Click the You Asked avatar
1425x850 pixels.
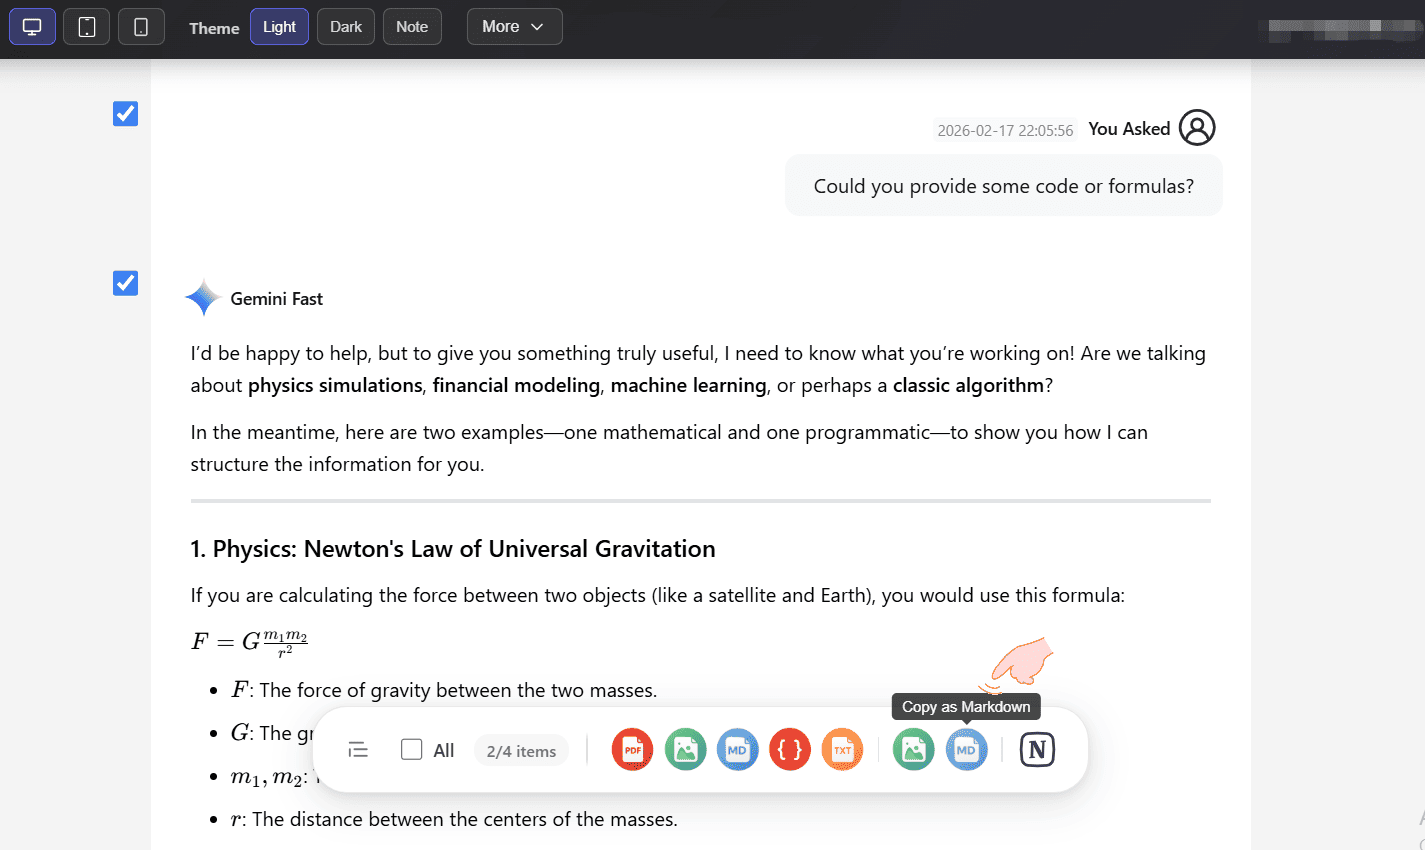1197,128
